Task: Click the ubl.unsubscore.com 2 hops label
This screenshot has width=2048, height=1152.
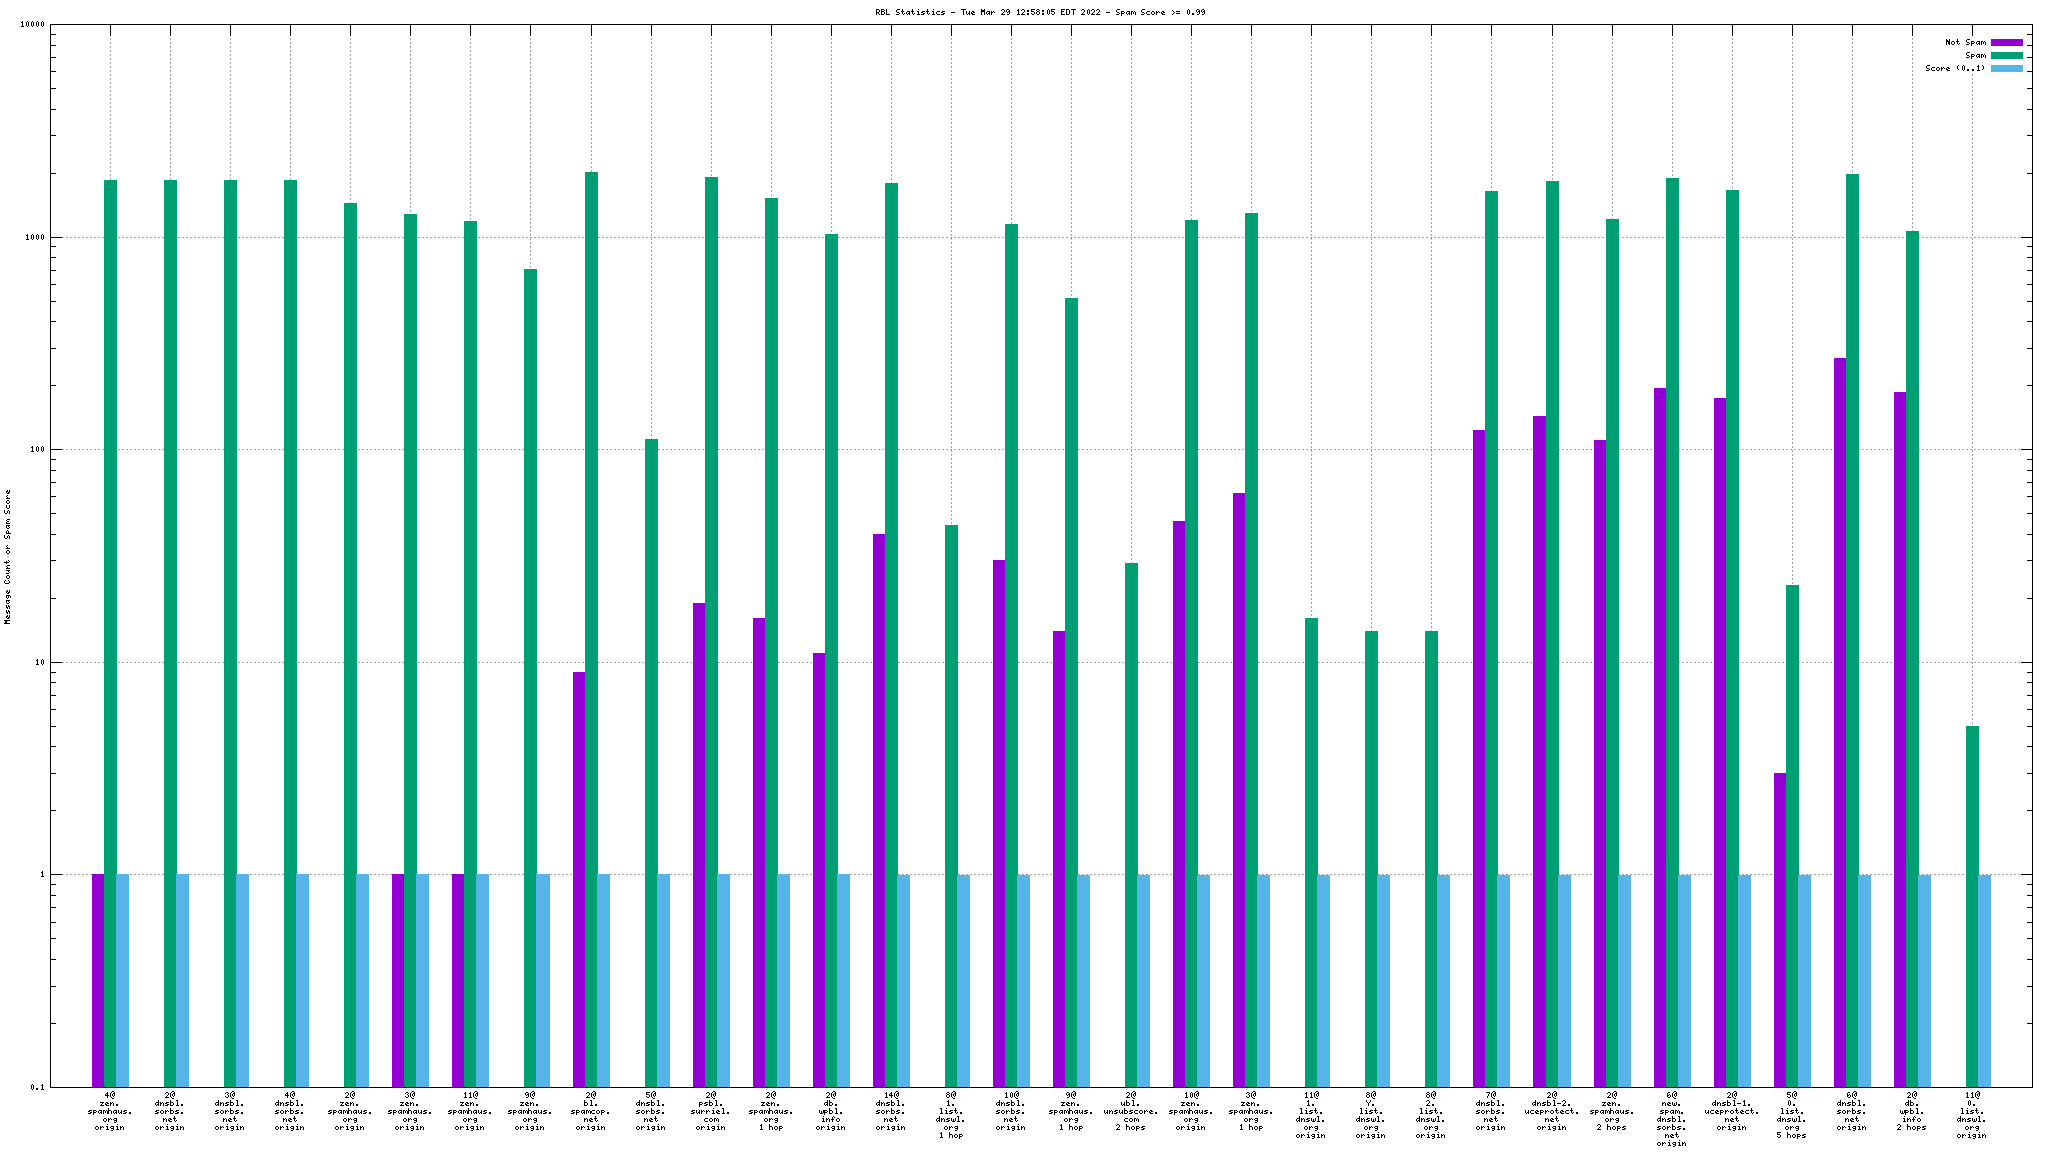Action: pyautogui.click(x=1131, y=1111)
